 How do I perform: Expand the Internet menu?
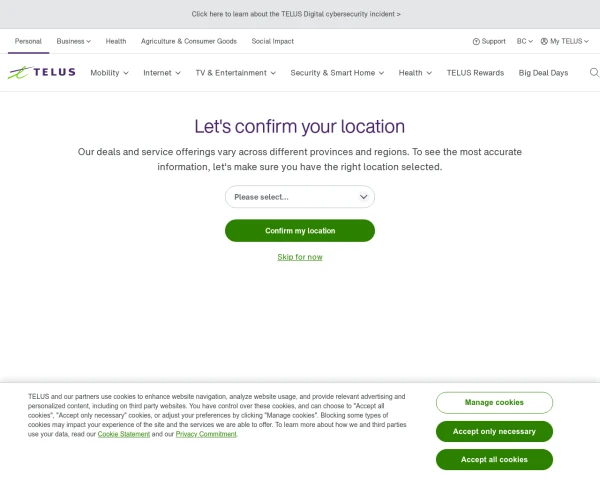pos(162,73)
